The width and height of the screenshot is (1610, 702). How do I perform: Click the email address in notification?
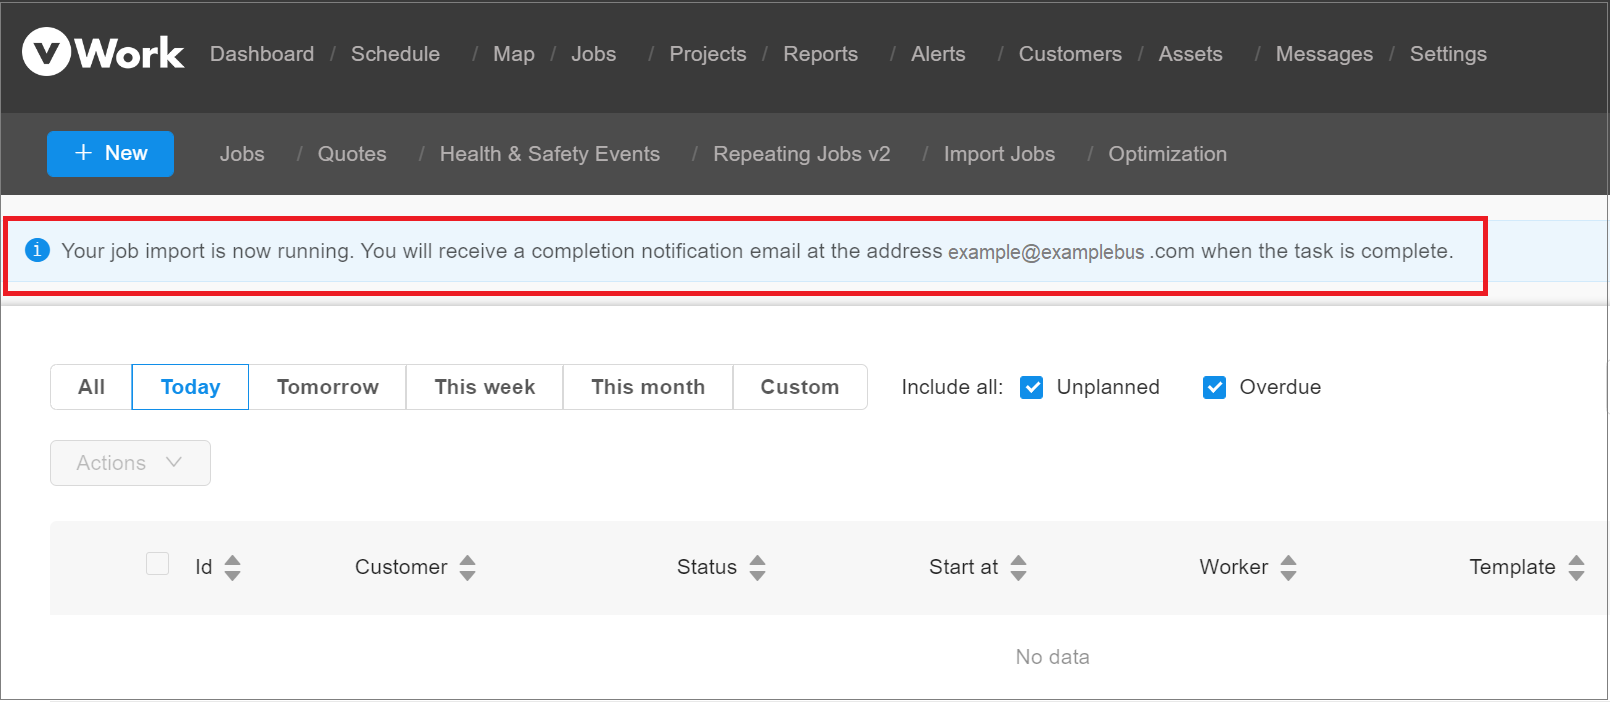(1071, 252)
